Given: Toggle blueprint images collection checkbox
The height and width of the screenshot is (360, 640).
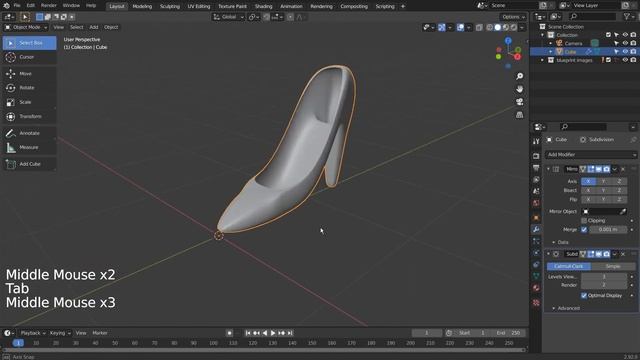Looking at the screenshot, I should [x=609, y=60].
